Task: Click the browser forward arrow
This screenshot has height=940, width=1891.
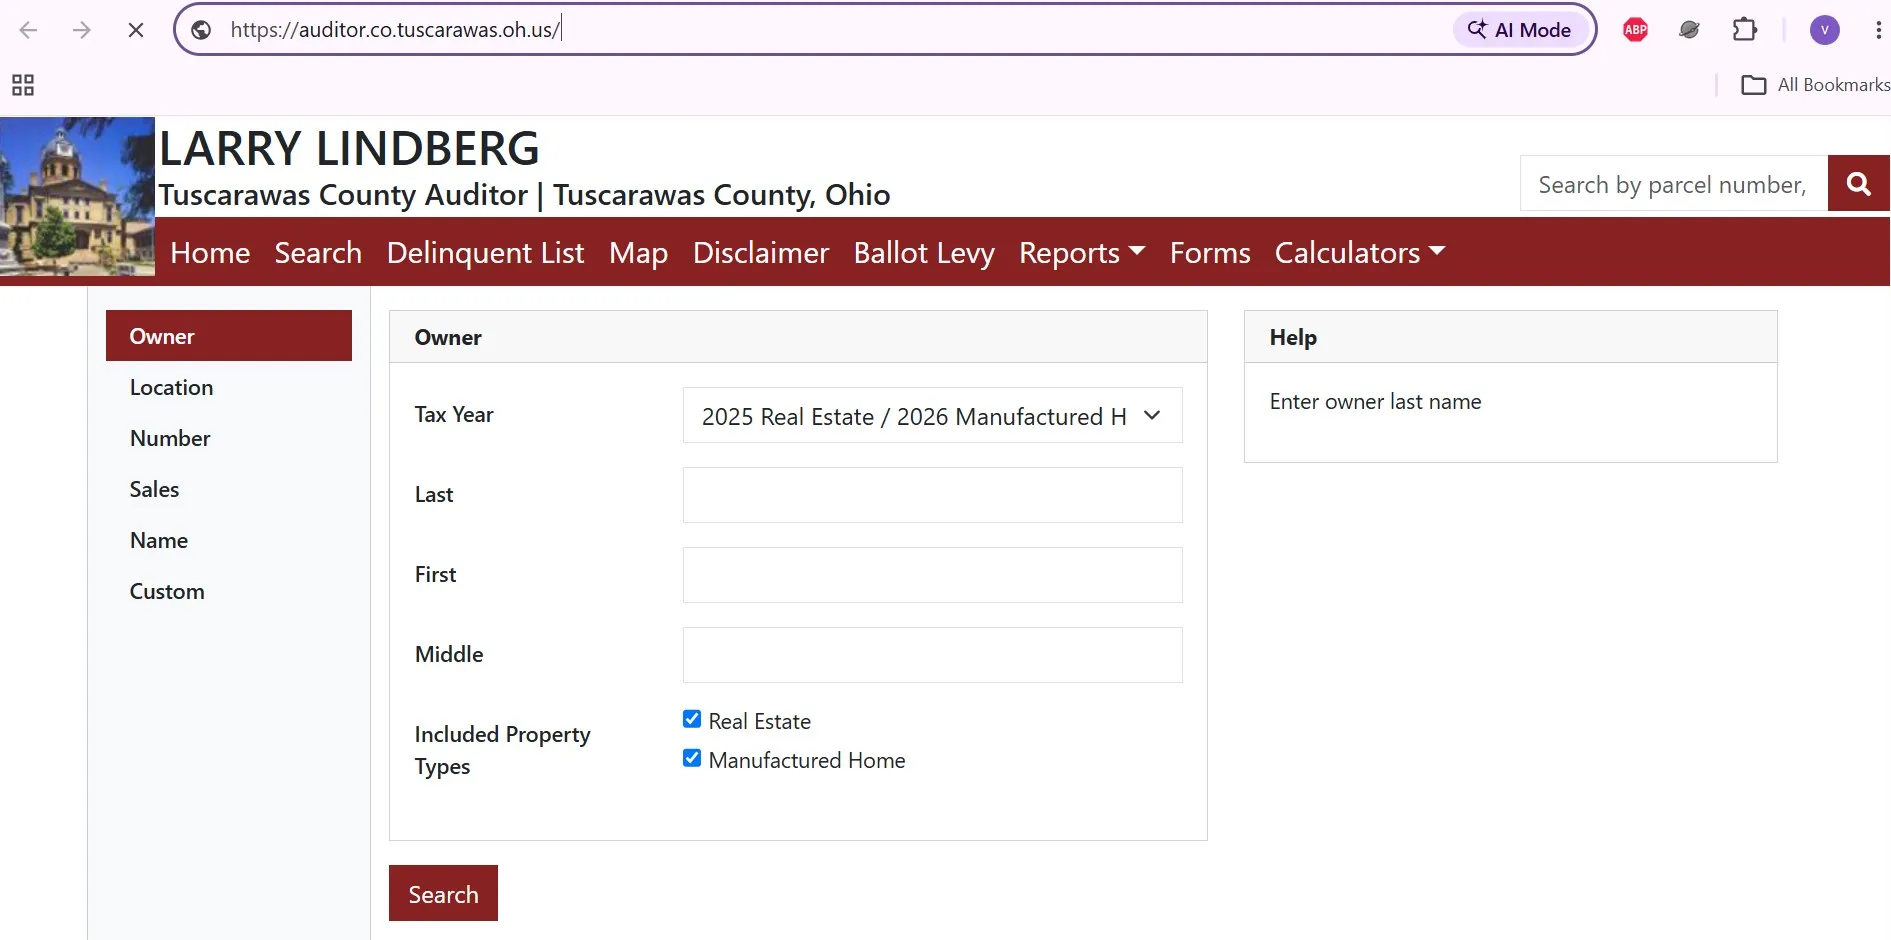Action: coord(82,30)
